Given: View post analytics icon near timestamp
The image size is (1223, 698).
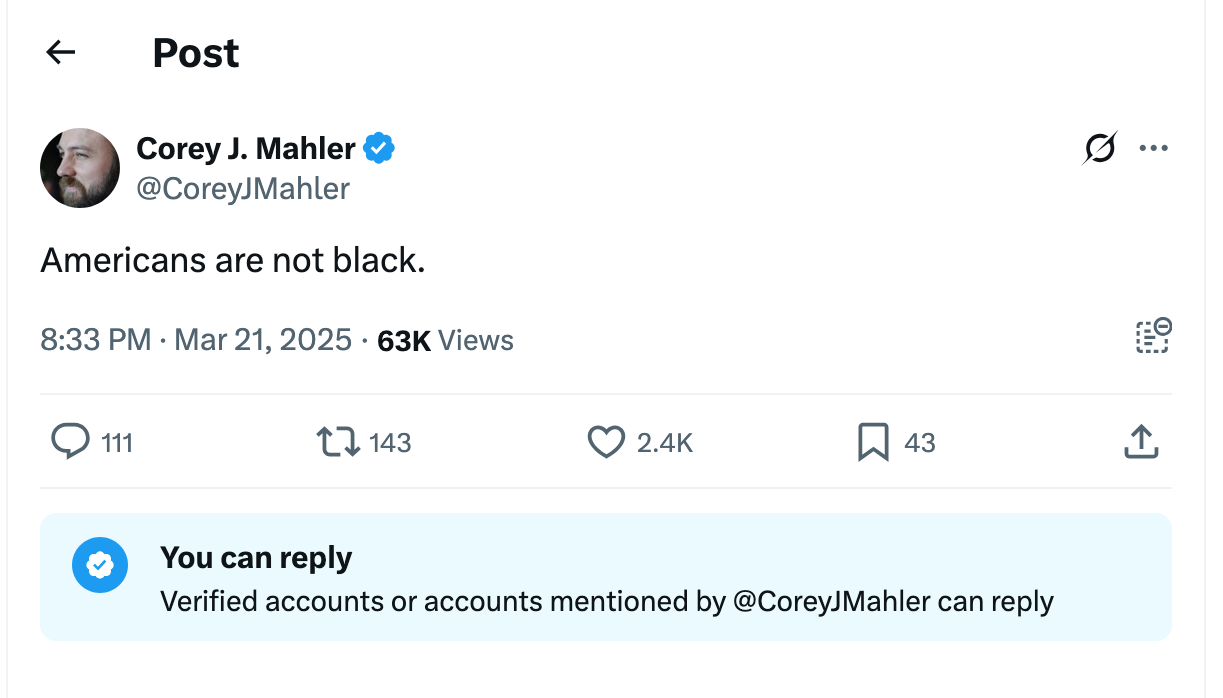Looking at the screenshot, I should tap(1152, 336).
